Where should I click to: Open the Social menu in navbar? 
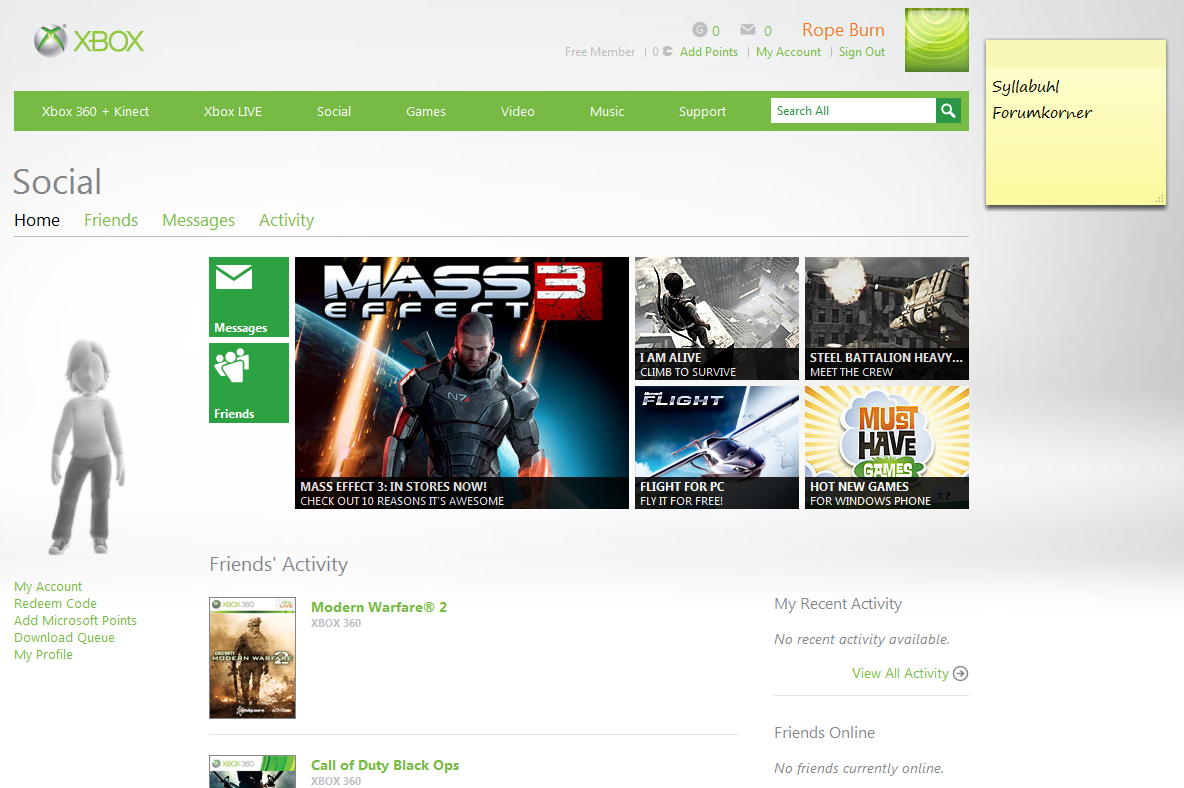(x=334, y=111)
